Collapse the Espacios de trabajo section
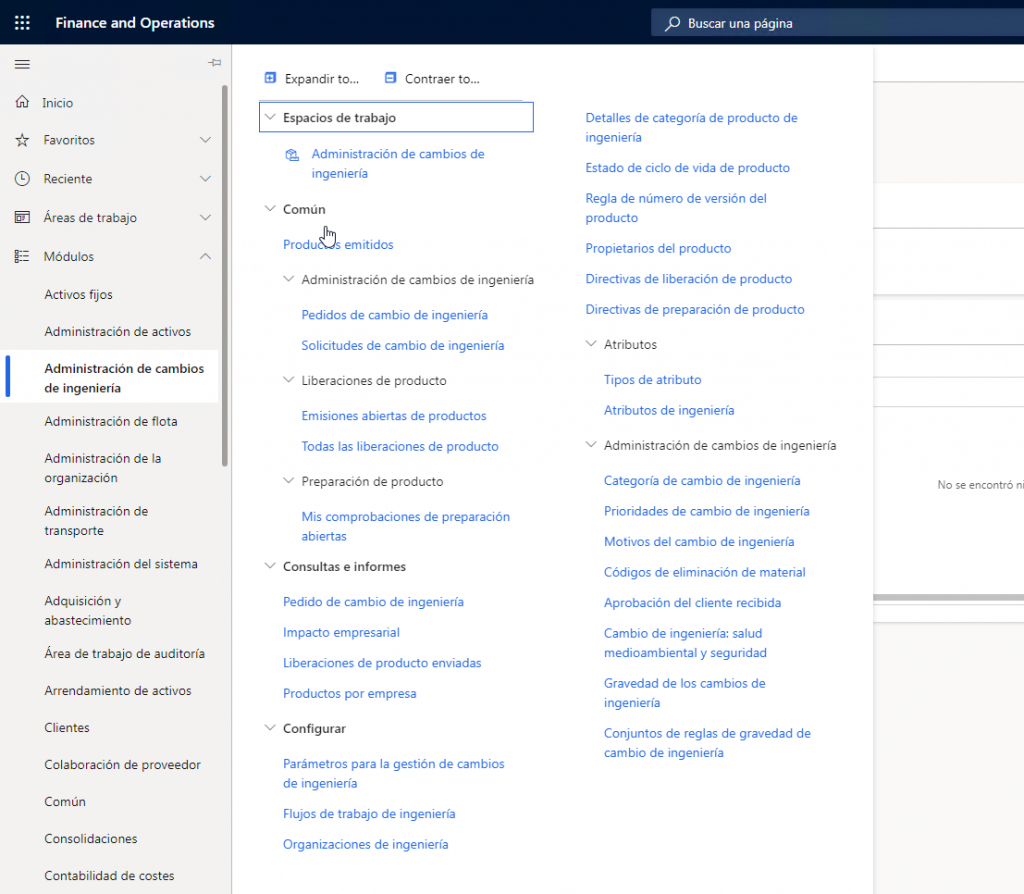This screenshot has width=1024, height=894. pos(269,118)
